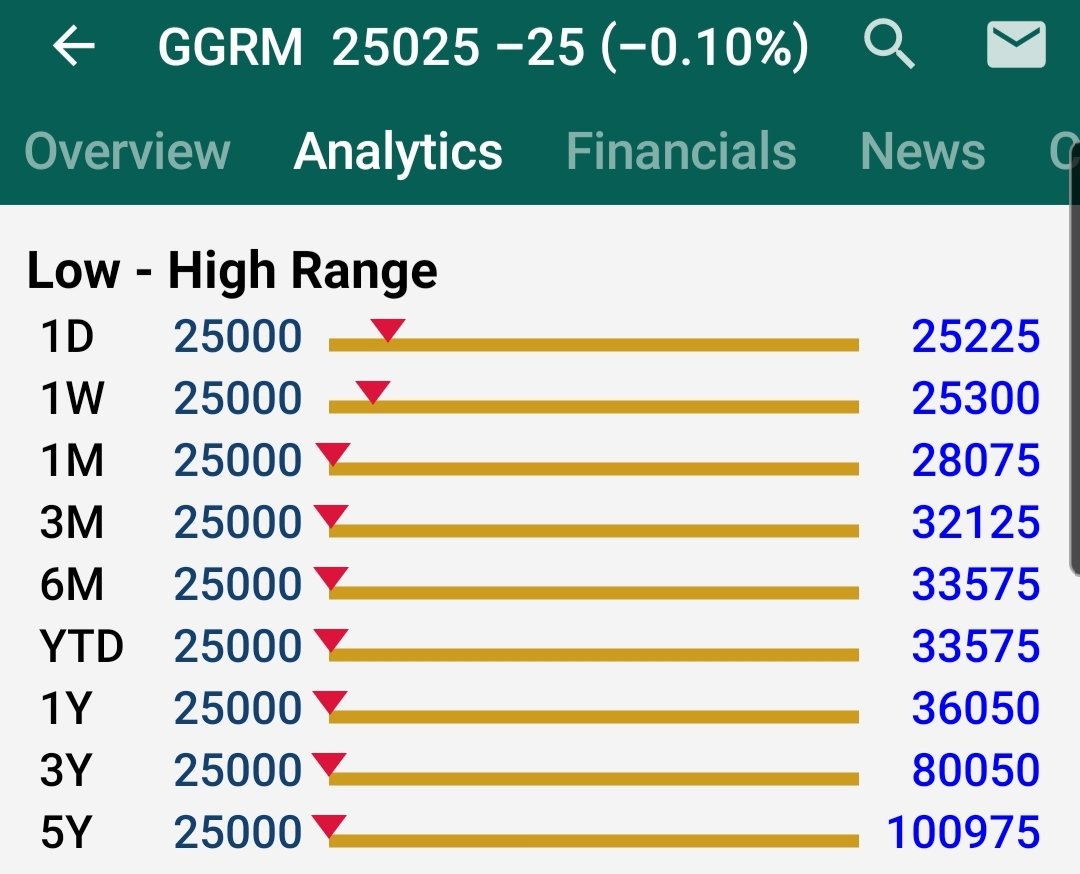Select the YTD high value 33575
1080x874 pixels.
point(975,646)
